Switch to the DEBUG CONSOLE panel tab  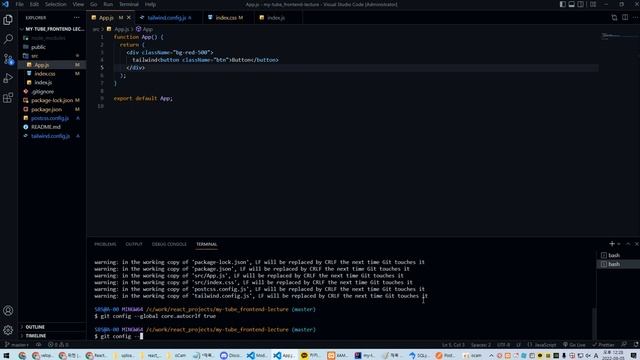(169, 244)
